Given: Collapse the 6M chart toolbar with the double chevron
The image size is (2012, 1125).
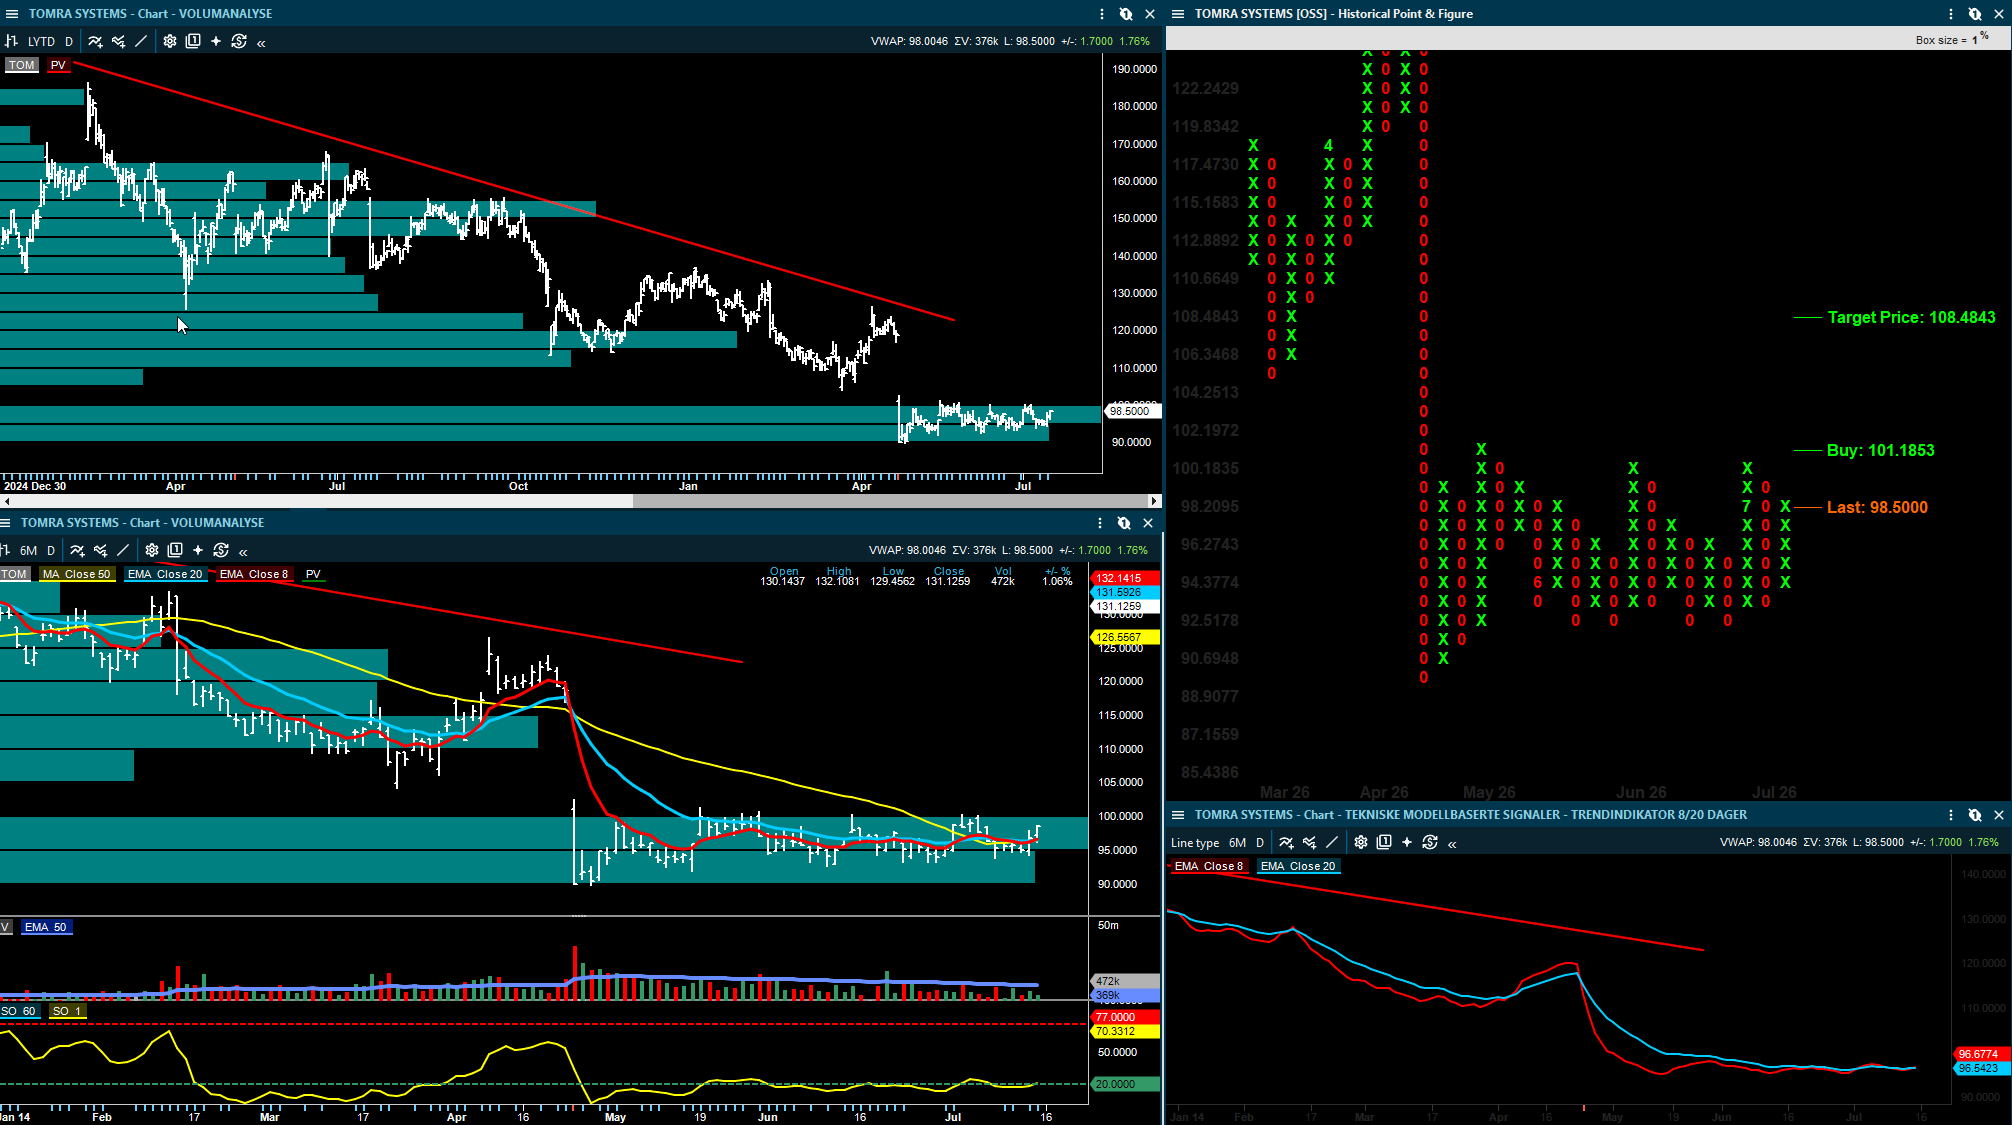Looking at the screenshot, I should (243, 551).
